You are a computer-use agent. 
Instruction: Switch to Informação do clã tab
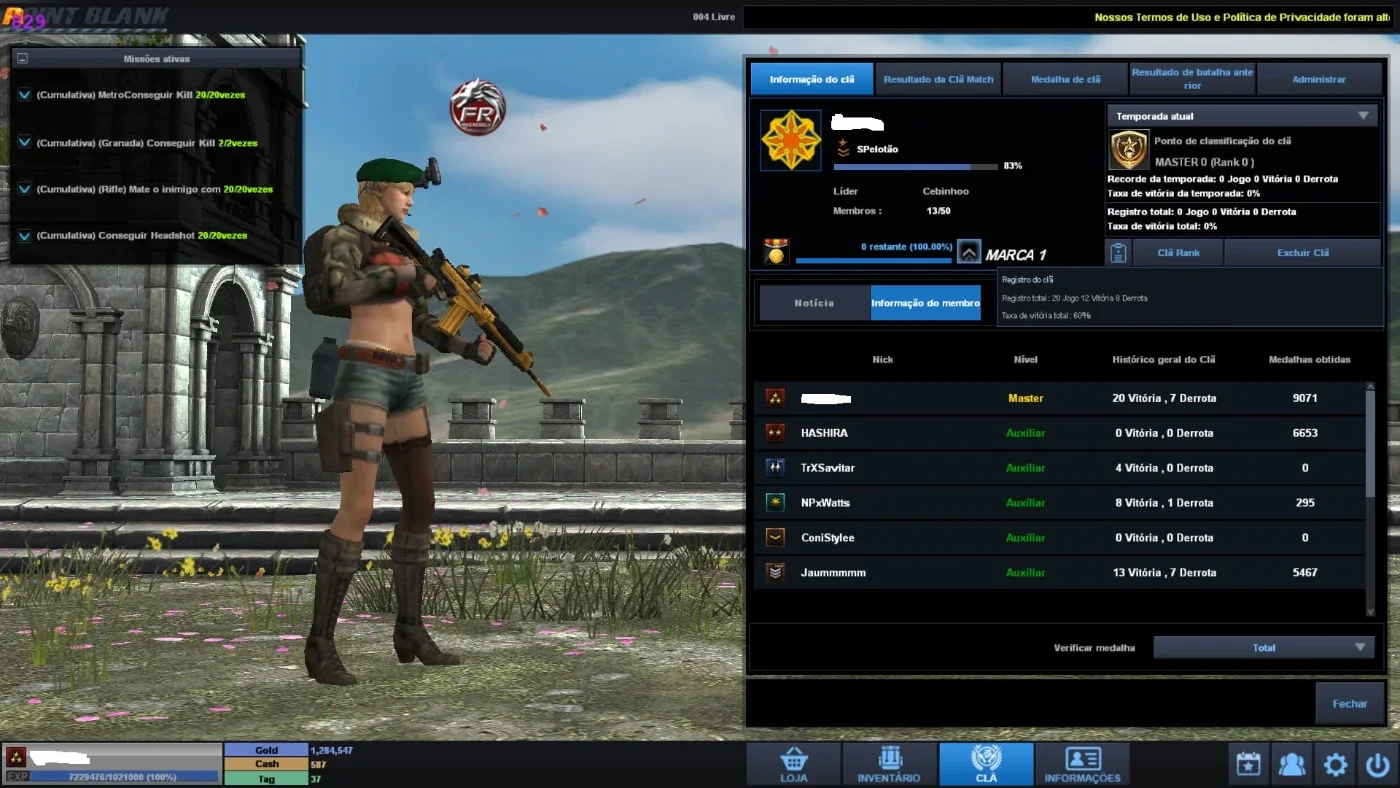[x=811, y=79]
